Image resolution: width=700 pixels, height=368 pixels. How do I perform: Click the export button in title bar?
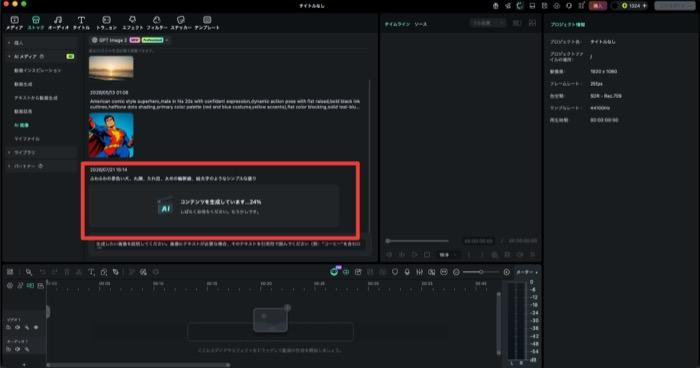tap(675, 5)
